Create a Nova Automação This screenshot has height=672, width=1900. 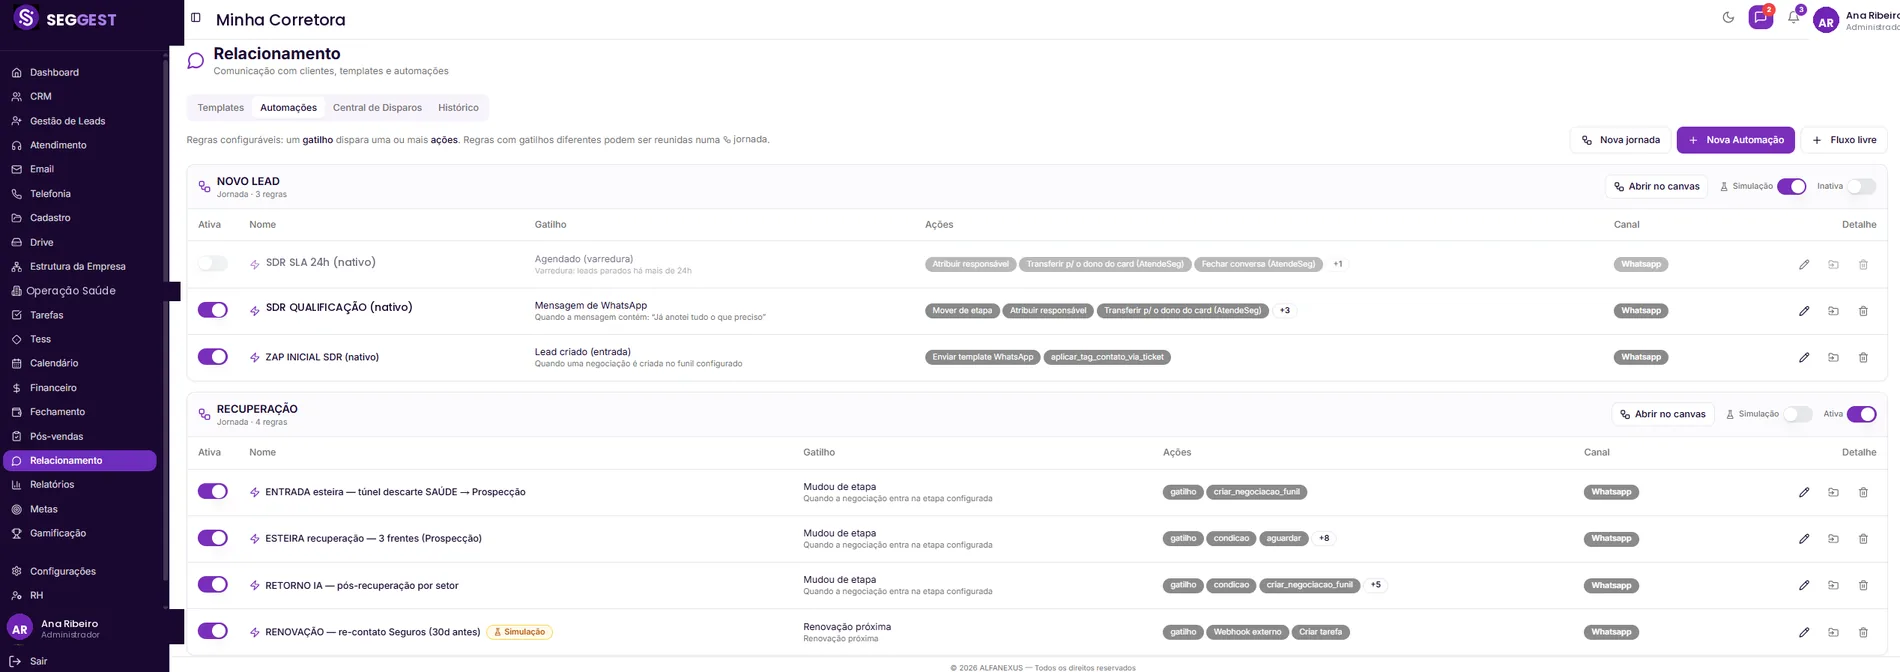[1735, 140]
